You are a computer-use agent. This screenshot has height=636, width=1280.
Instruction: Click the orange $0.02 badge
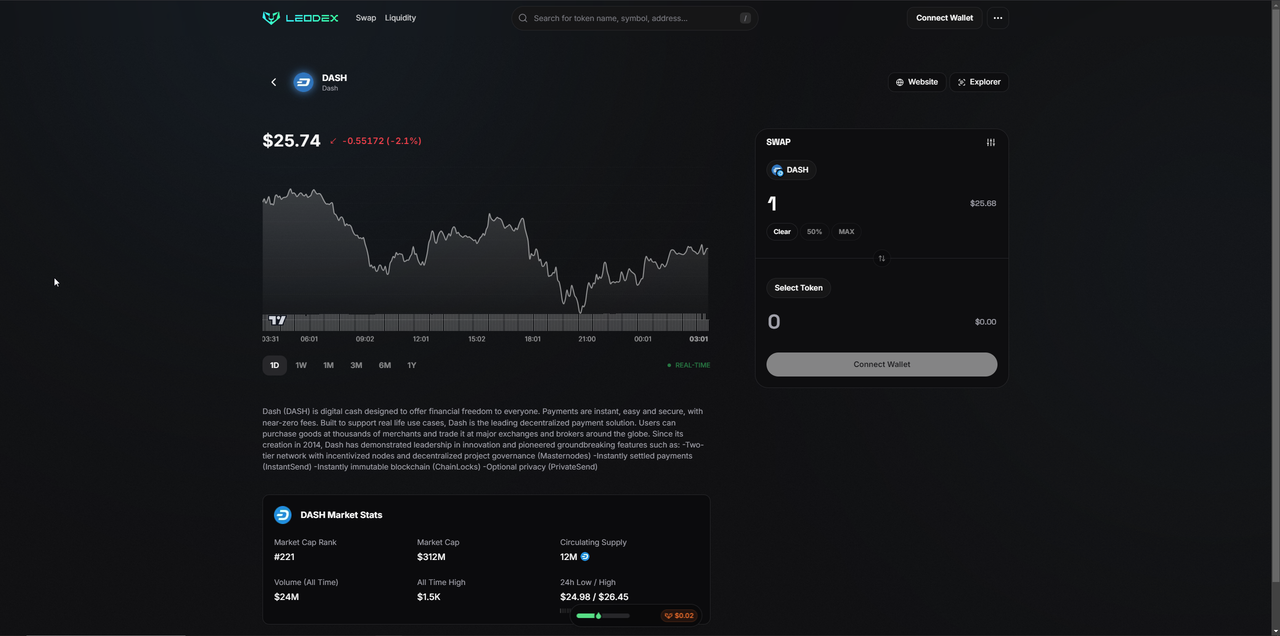[x=679, y=616]
